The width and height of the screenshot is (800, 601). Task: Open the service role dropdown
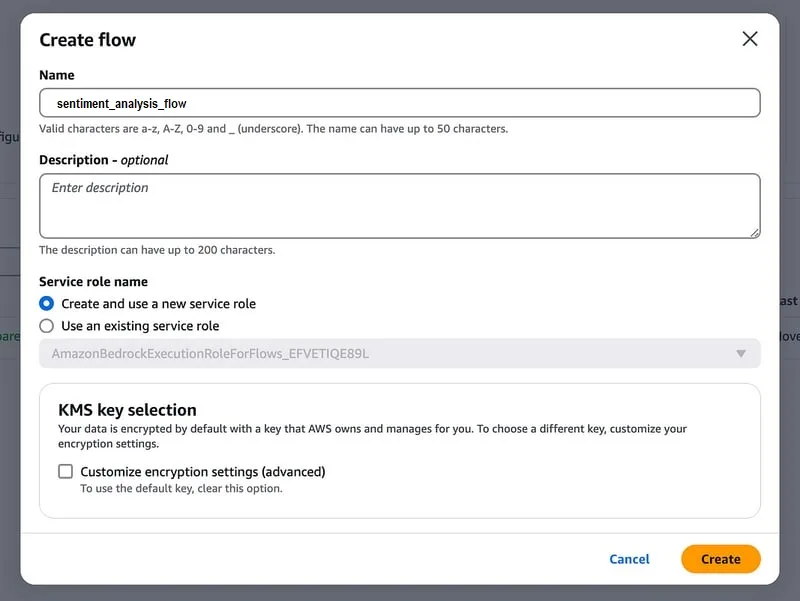(399, 354)
